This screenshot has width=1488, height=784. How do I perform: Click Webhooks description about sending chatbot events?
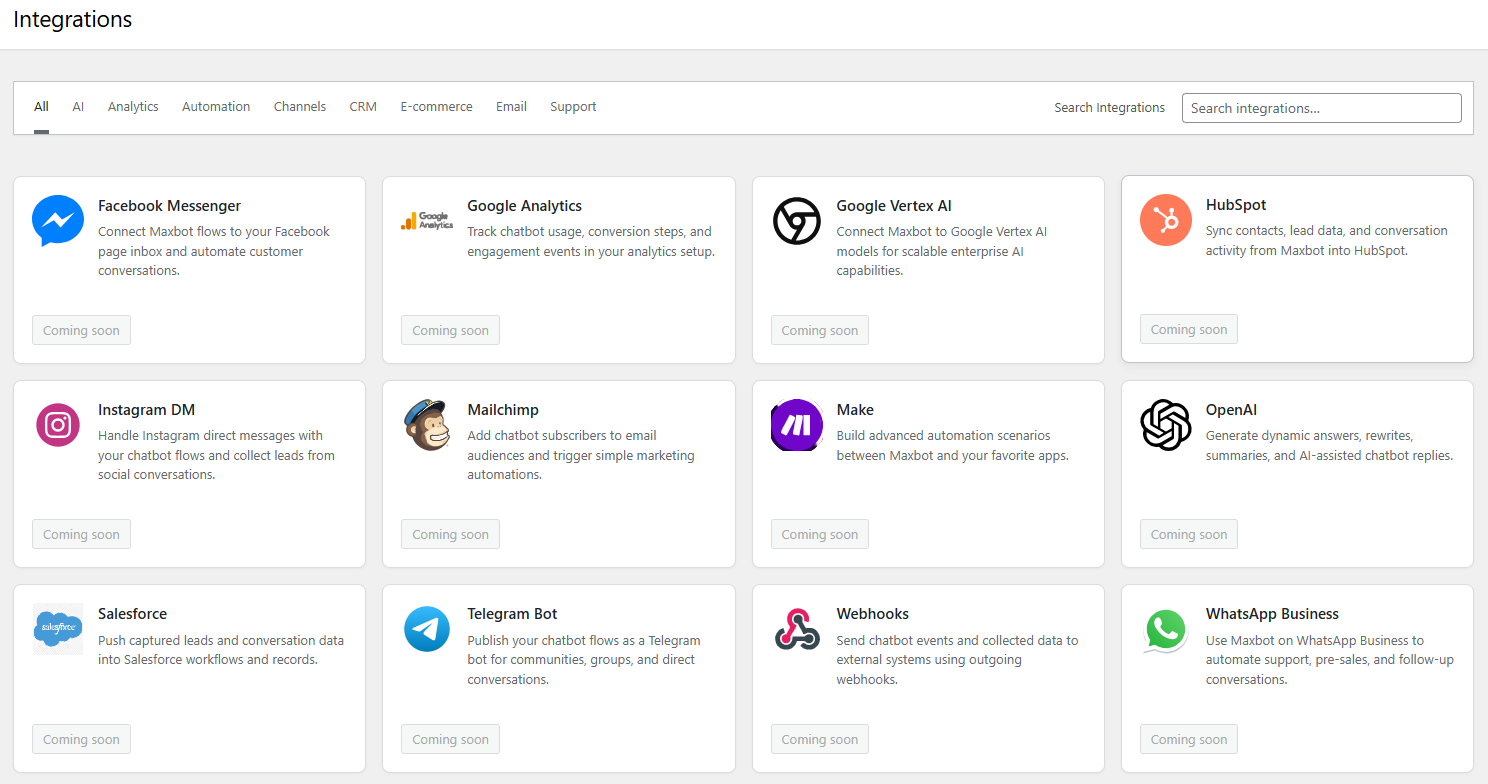[x=958, y=660]
